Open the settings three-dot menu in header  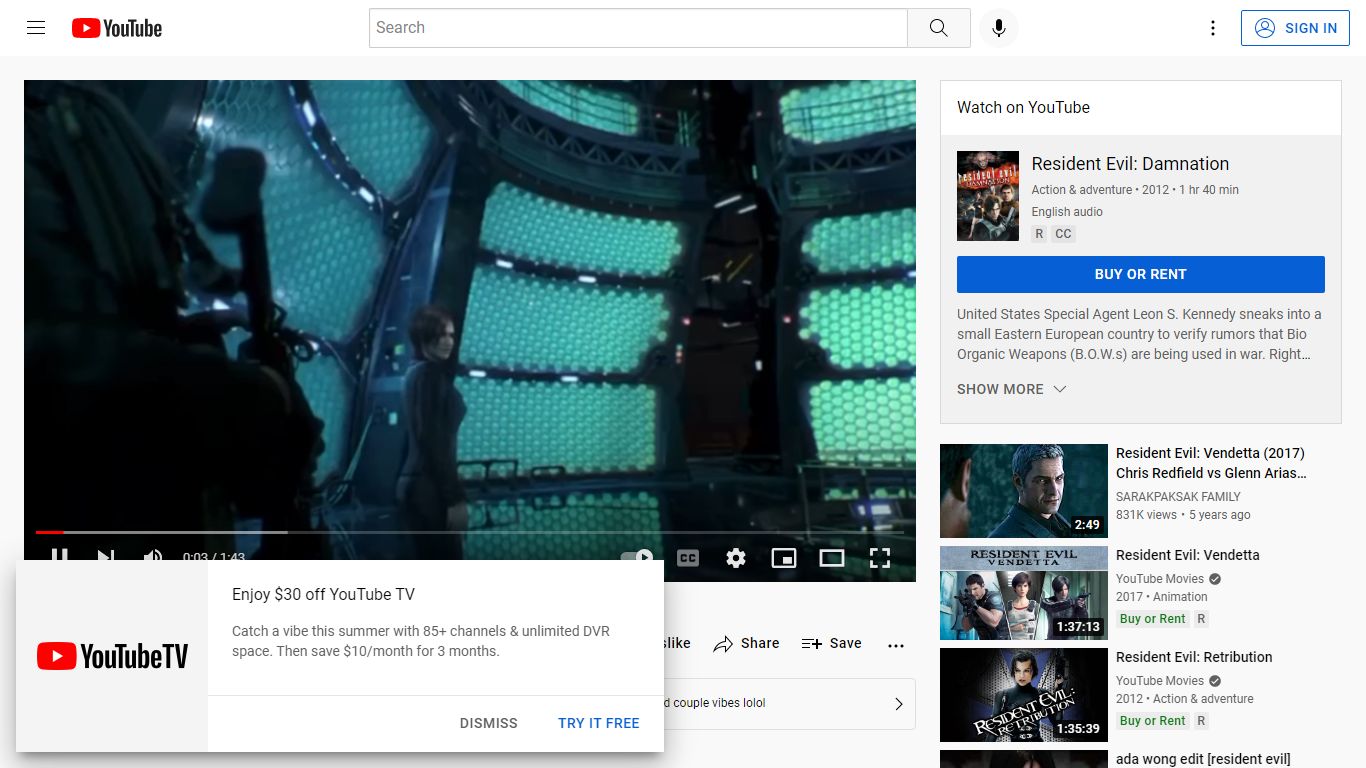click(x=1213, y=28)
